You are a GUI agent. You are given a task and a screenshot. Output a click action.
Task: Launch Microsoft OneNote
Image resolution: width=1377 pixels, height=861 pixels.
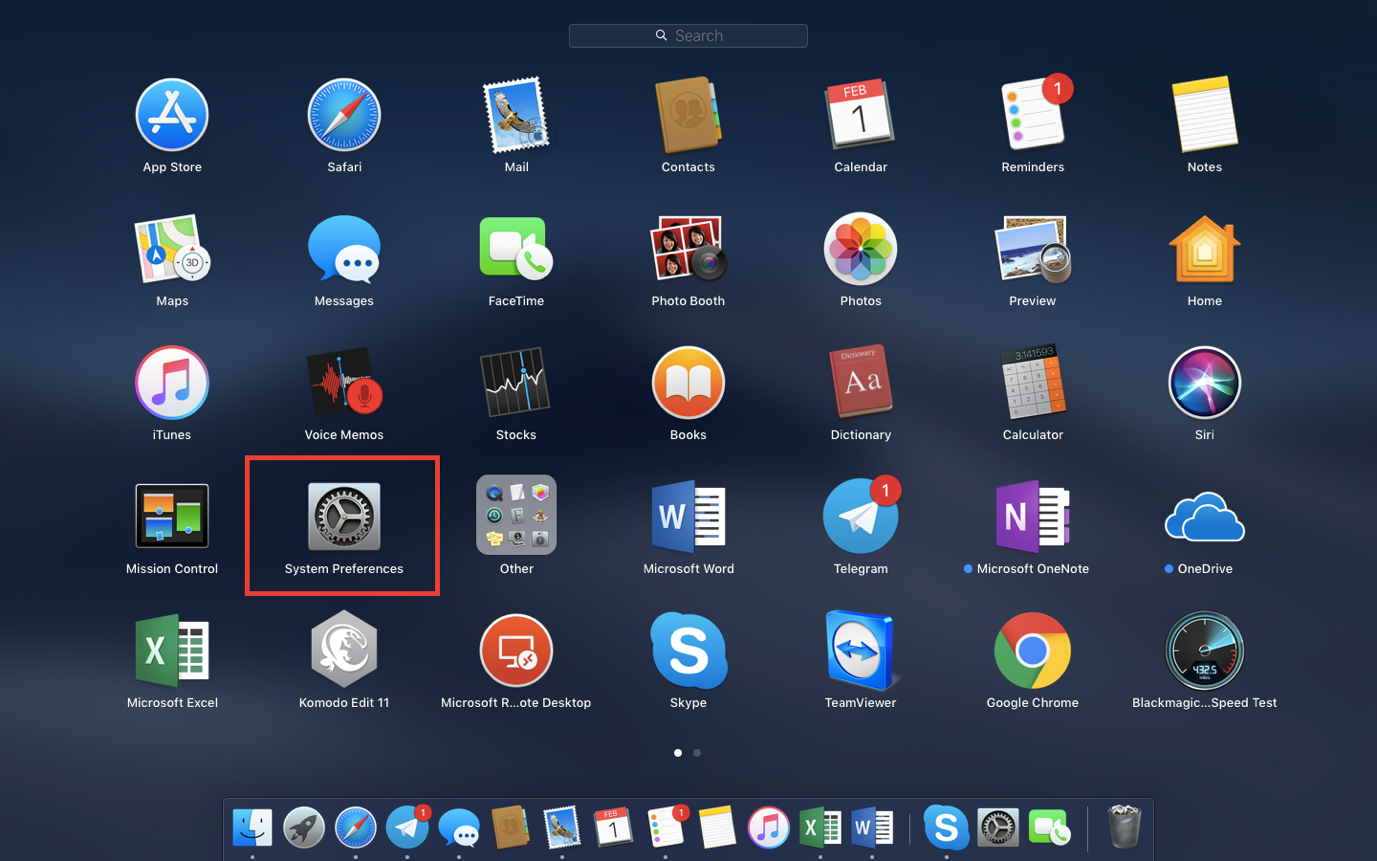pyautogui.click(x=1033, y=516)
